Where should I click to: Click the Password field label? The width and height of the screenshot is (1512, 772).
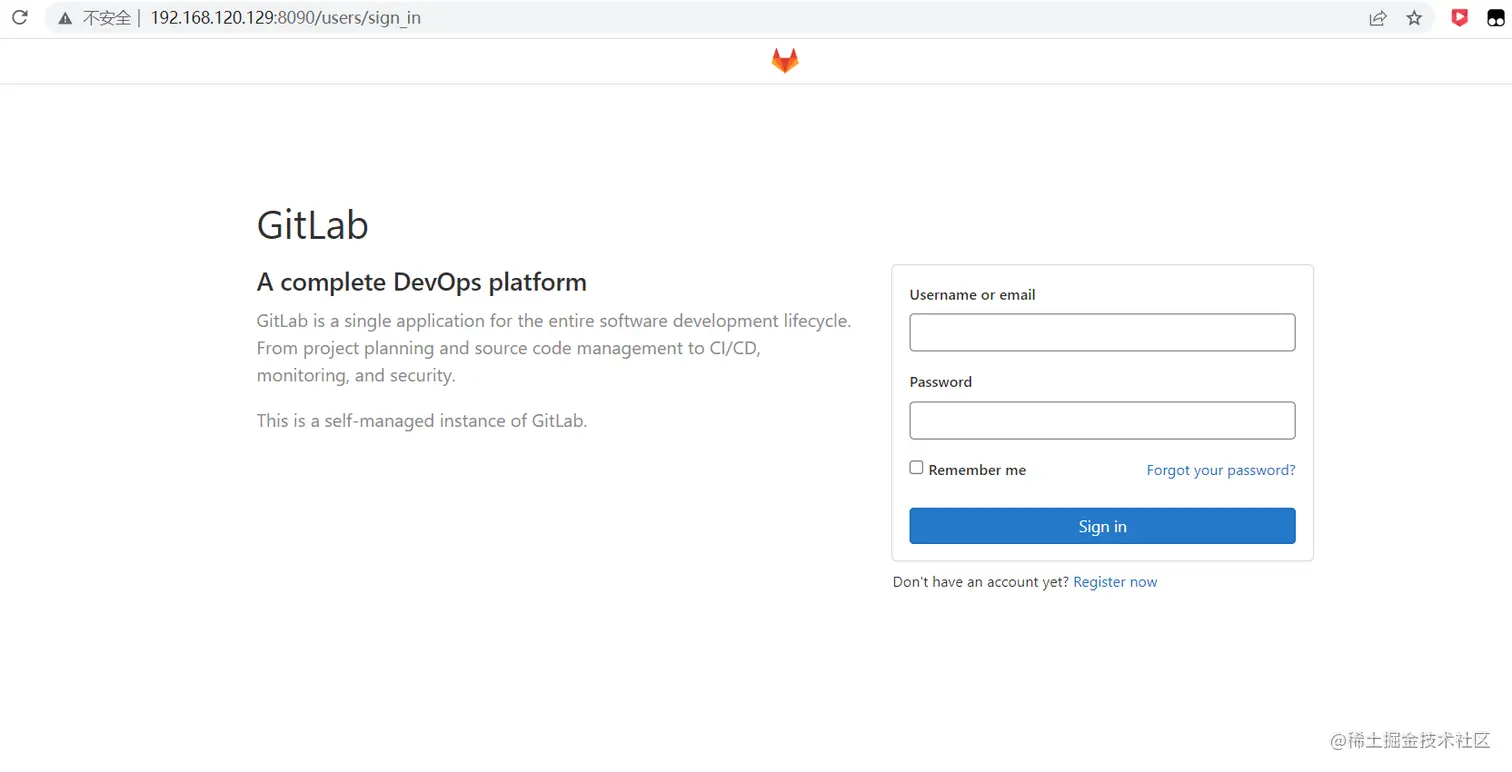[940, 382]
